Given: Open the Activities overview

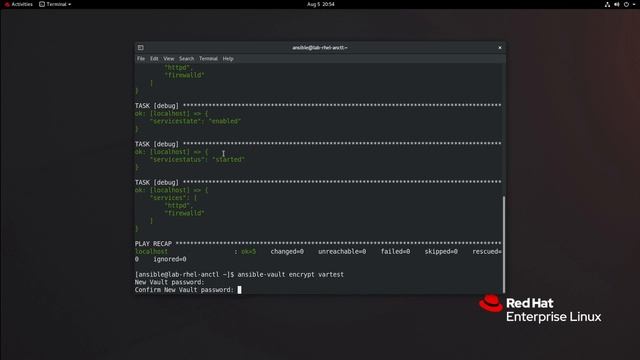Looking at the screenshot, I should pyautogui.click(x=19, y=4).
